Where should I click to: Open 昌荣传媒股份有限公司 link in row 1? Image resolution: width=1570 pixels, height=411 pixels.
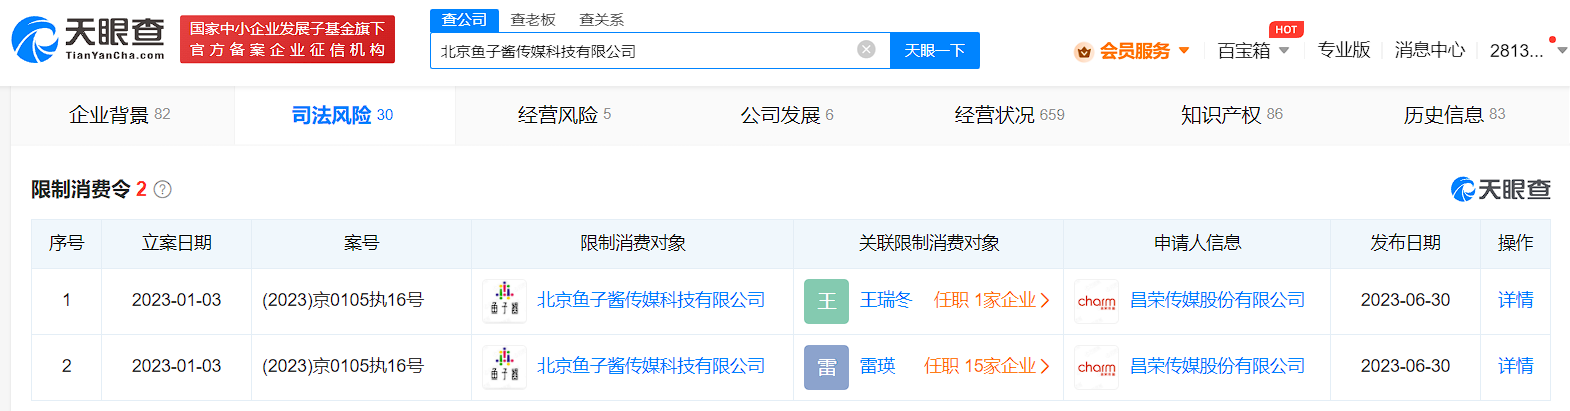click(x=1218, y=300)
